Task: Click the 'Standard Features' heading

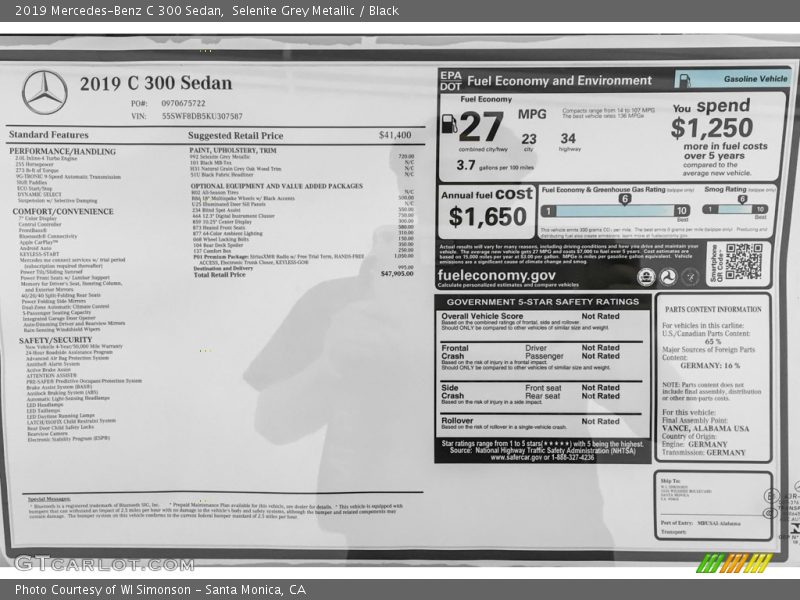Action: (48, 135)
